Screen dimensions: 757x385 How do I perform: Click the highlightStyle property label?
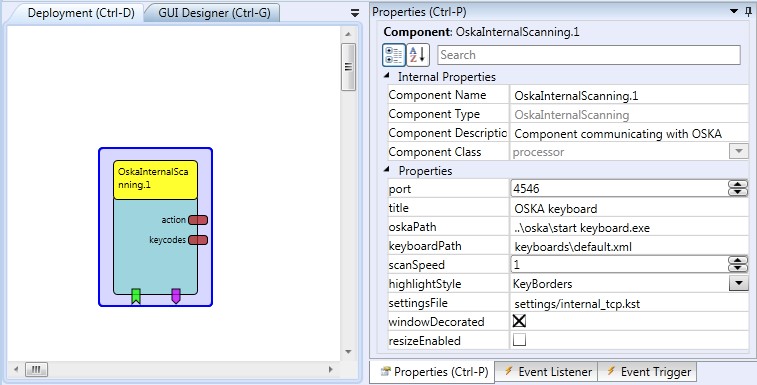(x=425, y=284)
